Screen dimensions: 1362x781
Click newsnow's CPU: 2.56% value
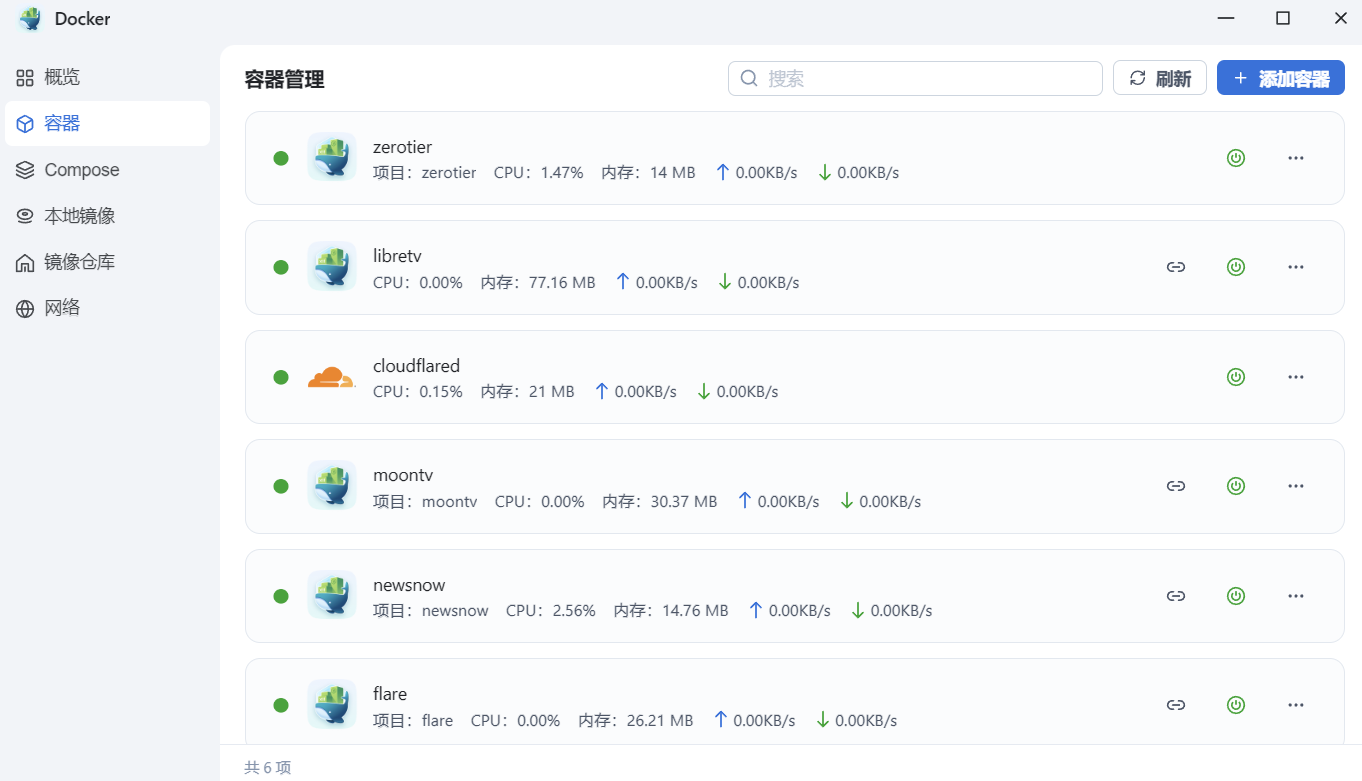point(550,611)
